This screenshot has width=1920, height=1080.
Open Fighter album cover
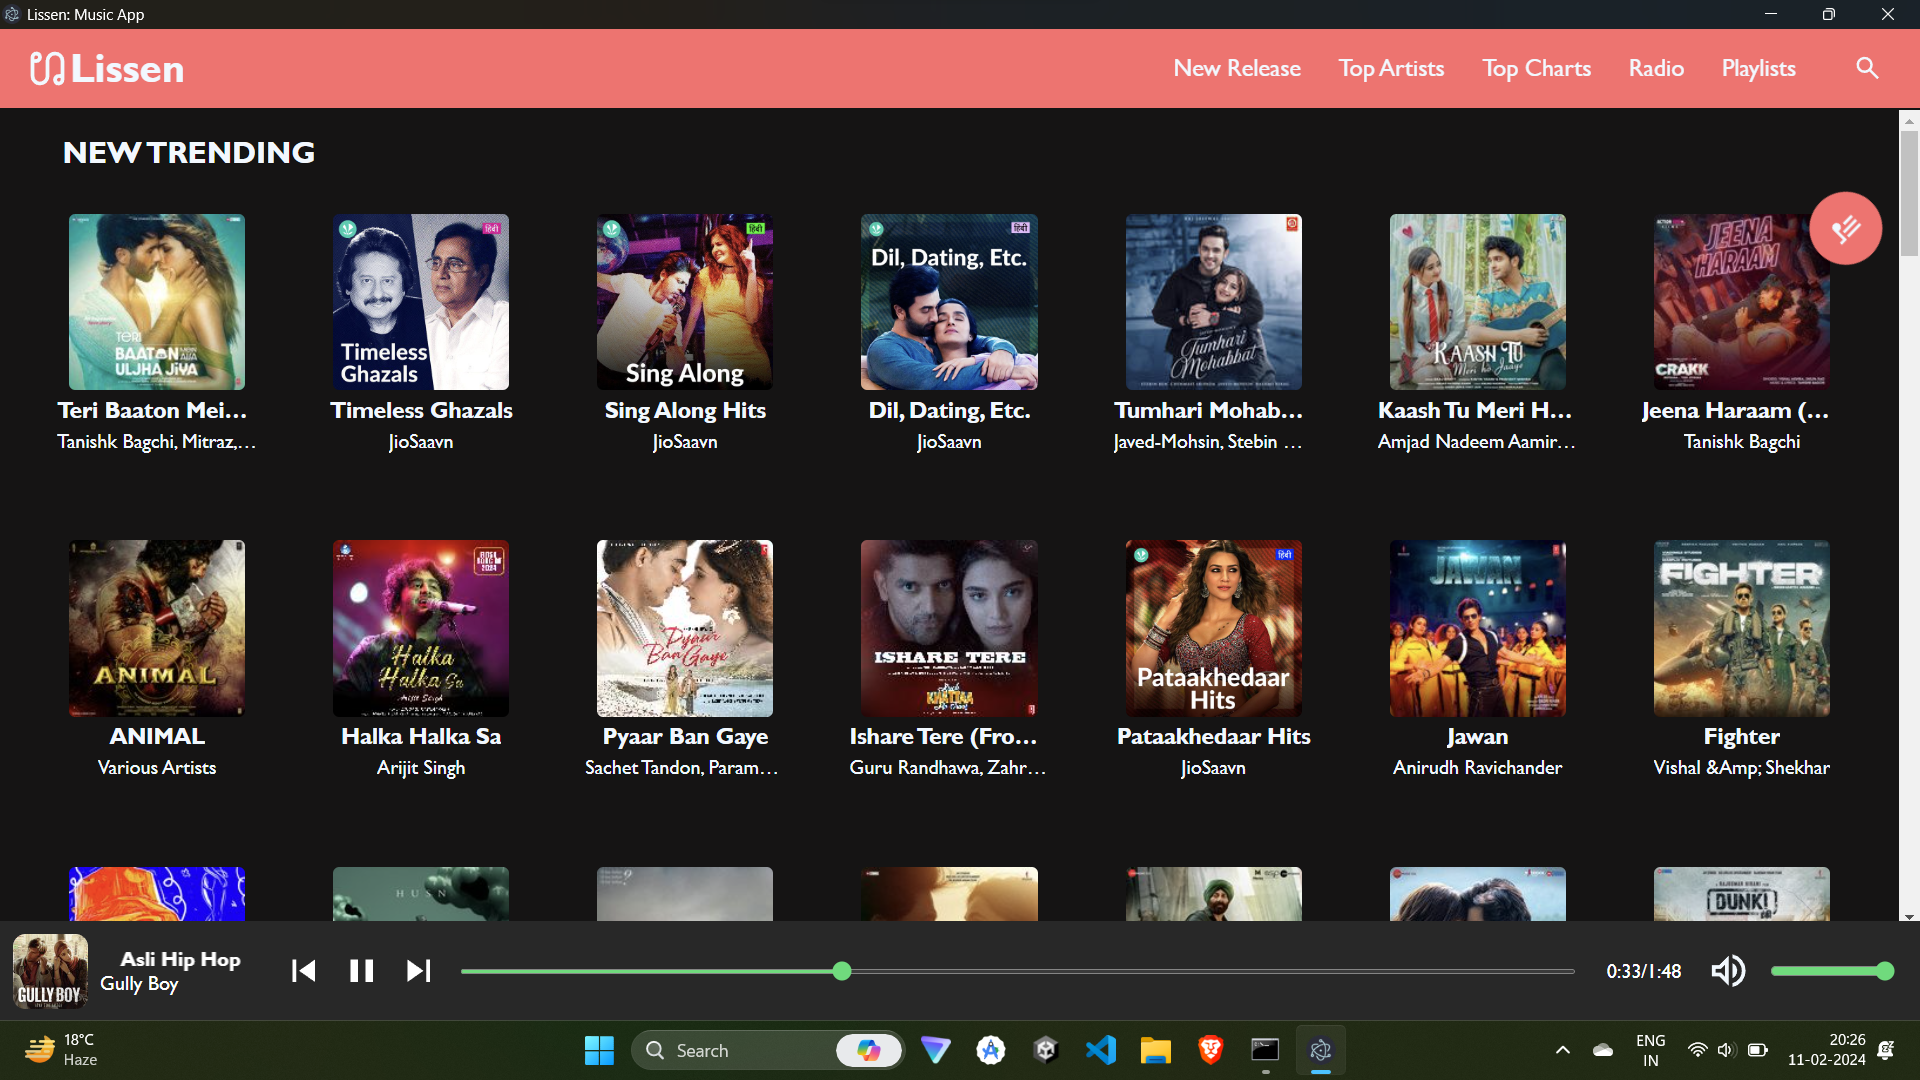pos(1741,628)
